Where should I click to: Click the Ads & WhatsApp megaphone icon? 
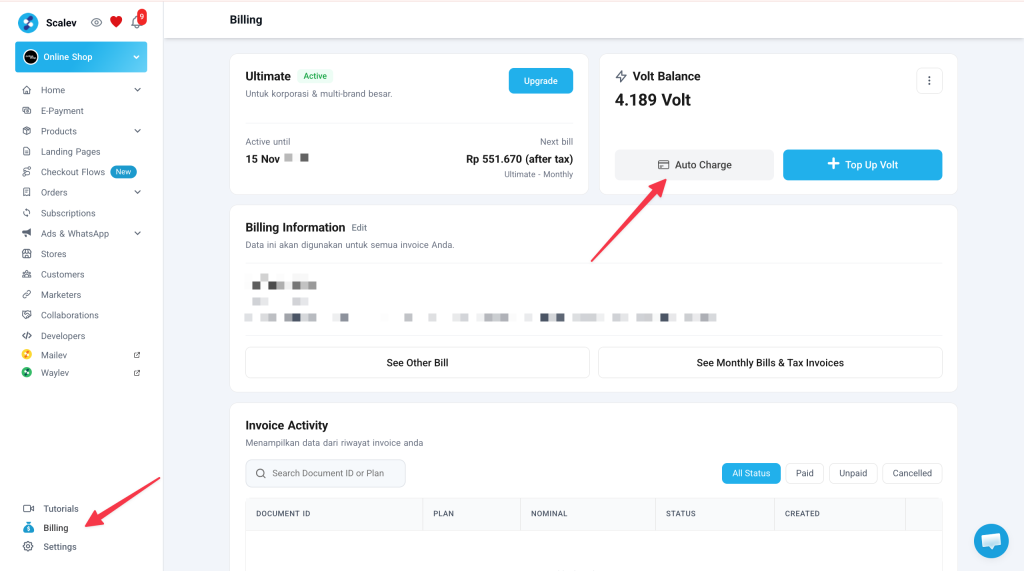click(27, 233)
